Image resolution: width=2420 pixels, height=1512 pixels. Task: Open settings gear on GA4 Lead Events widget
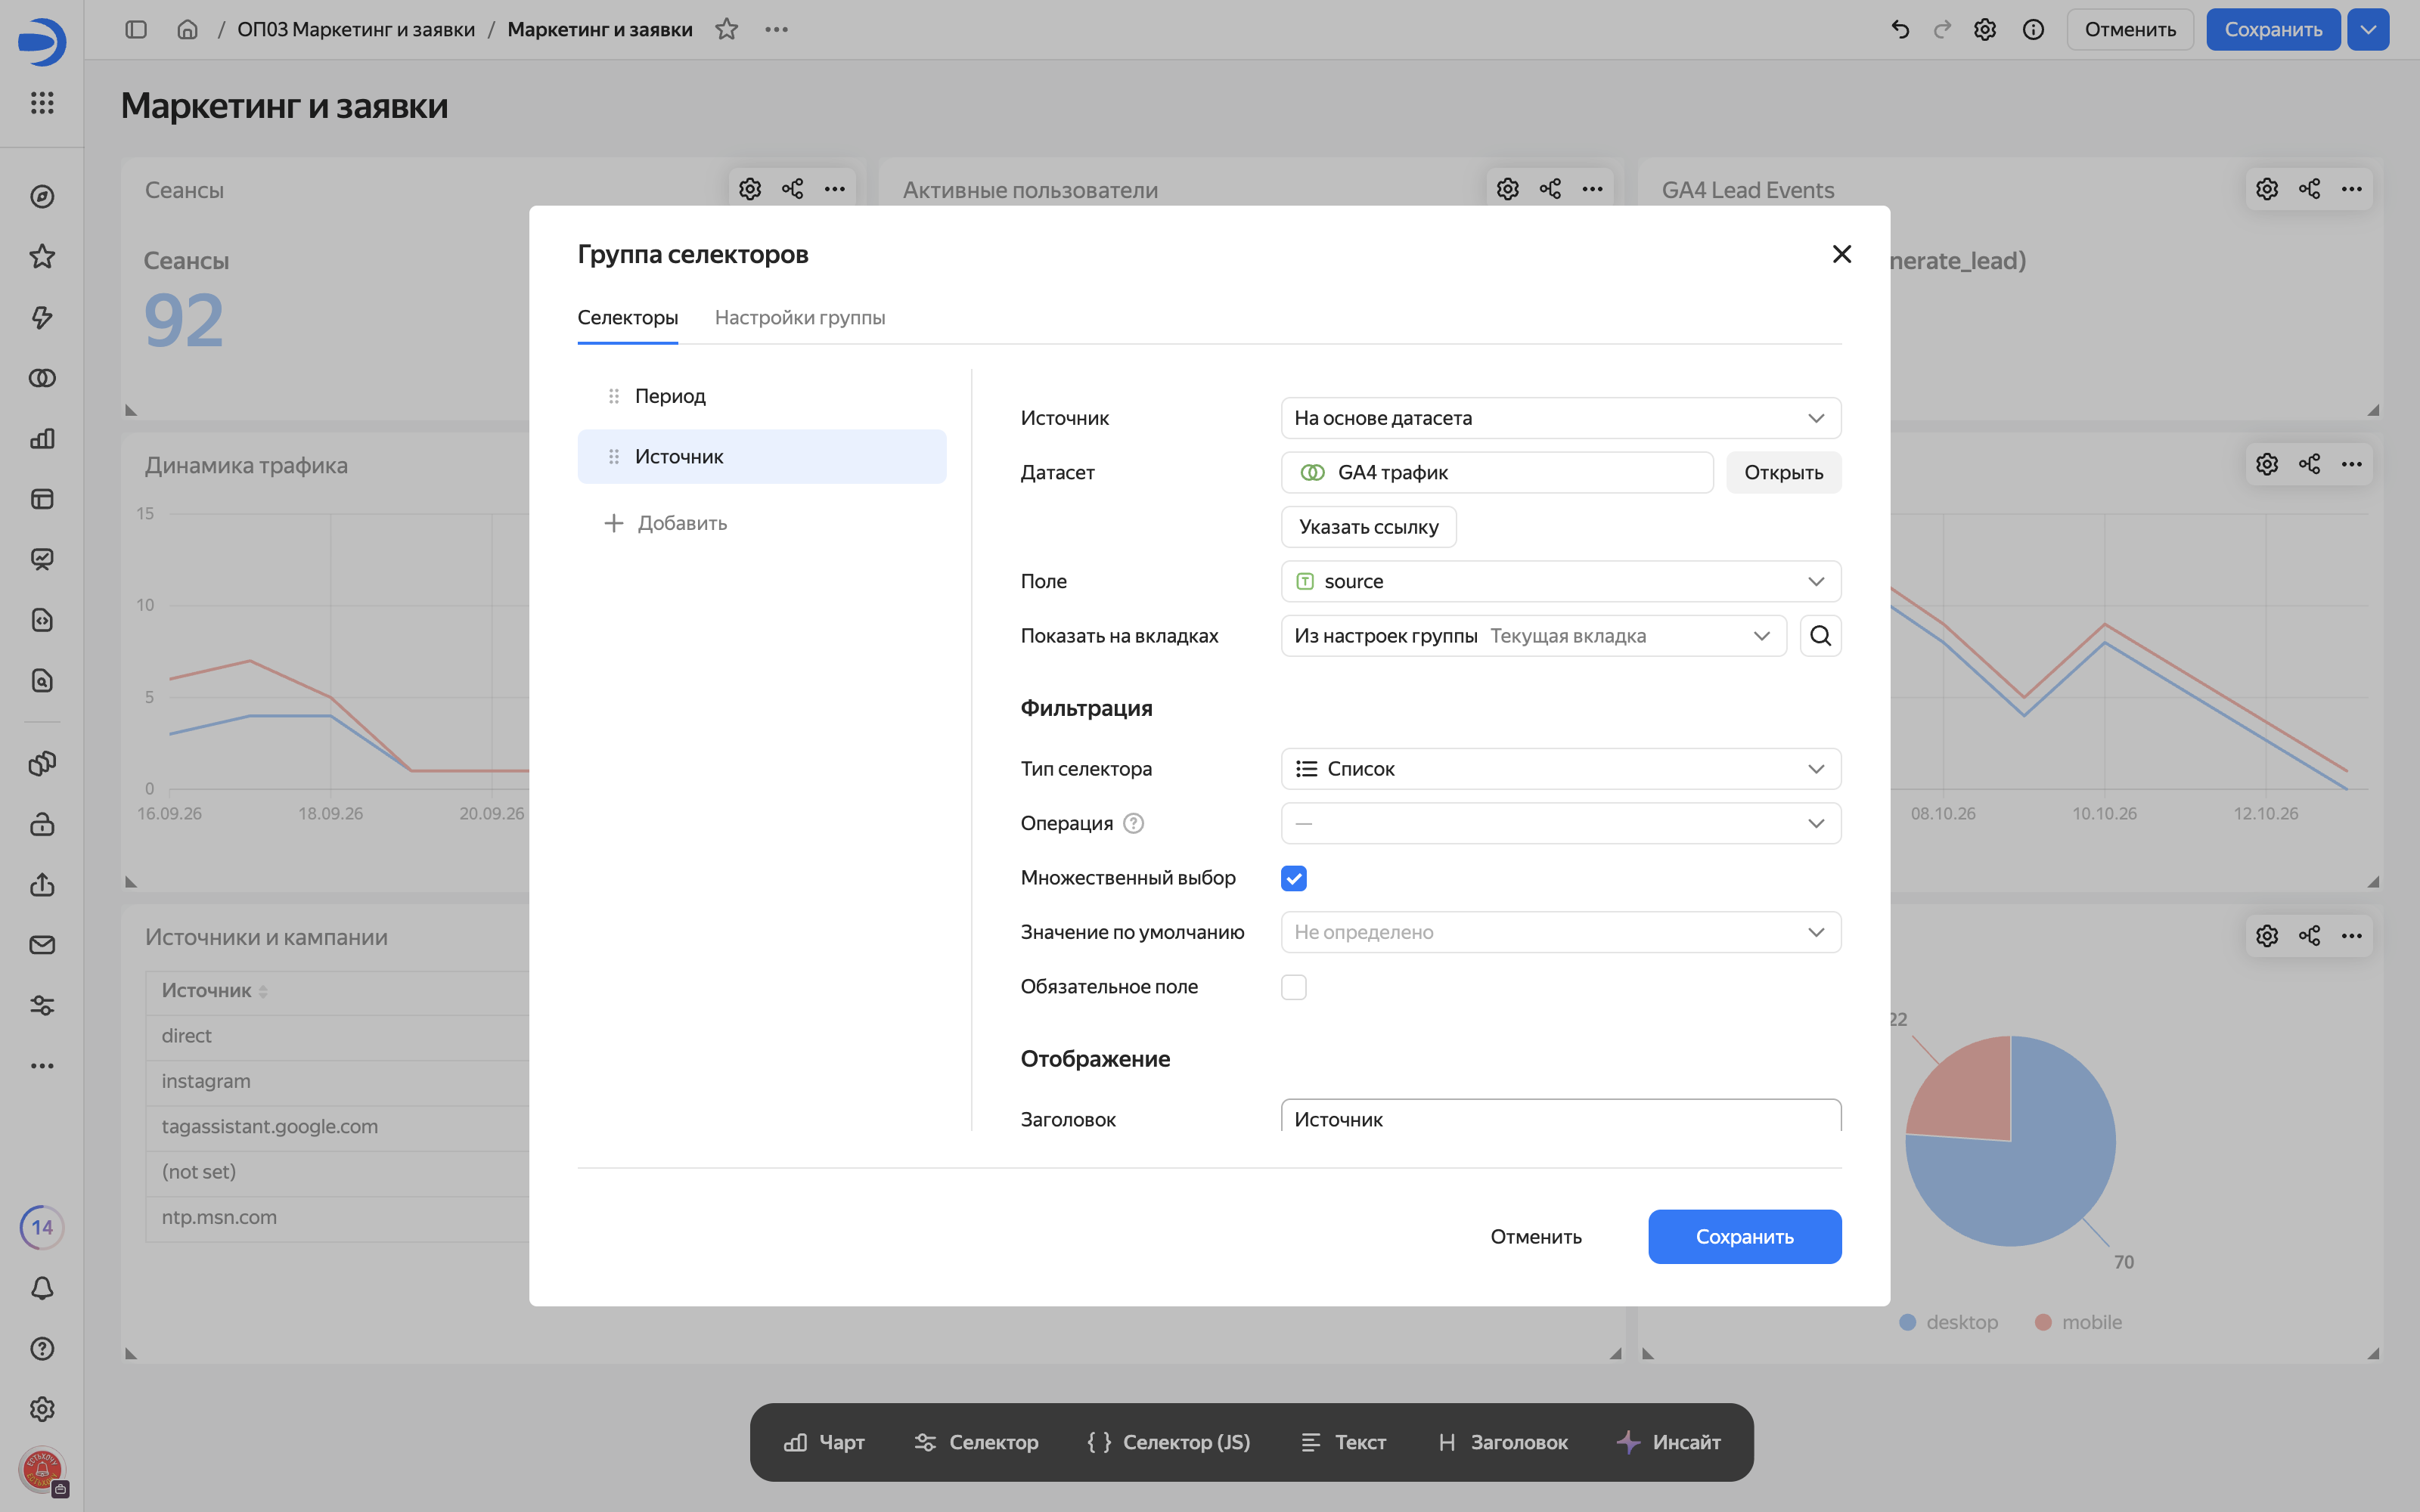coord(2267,189)
